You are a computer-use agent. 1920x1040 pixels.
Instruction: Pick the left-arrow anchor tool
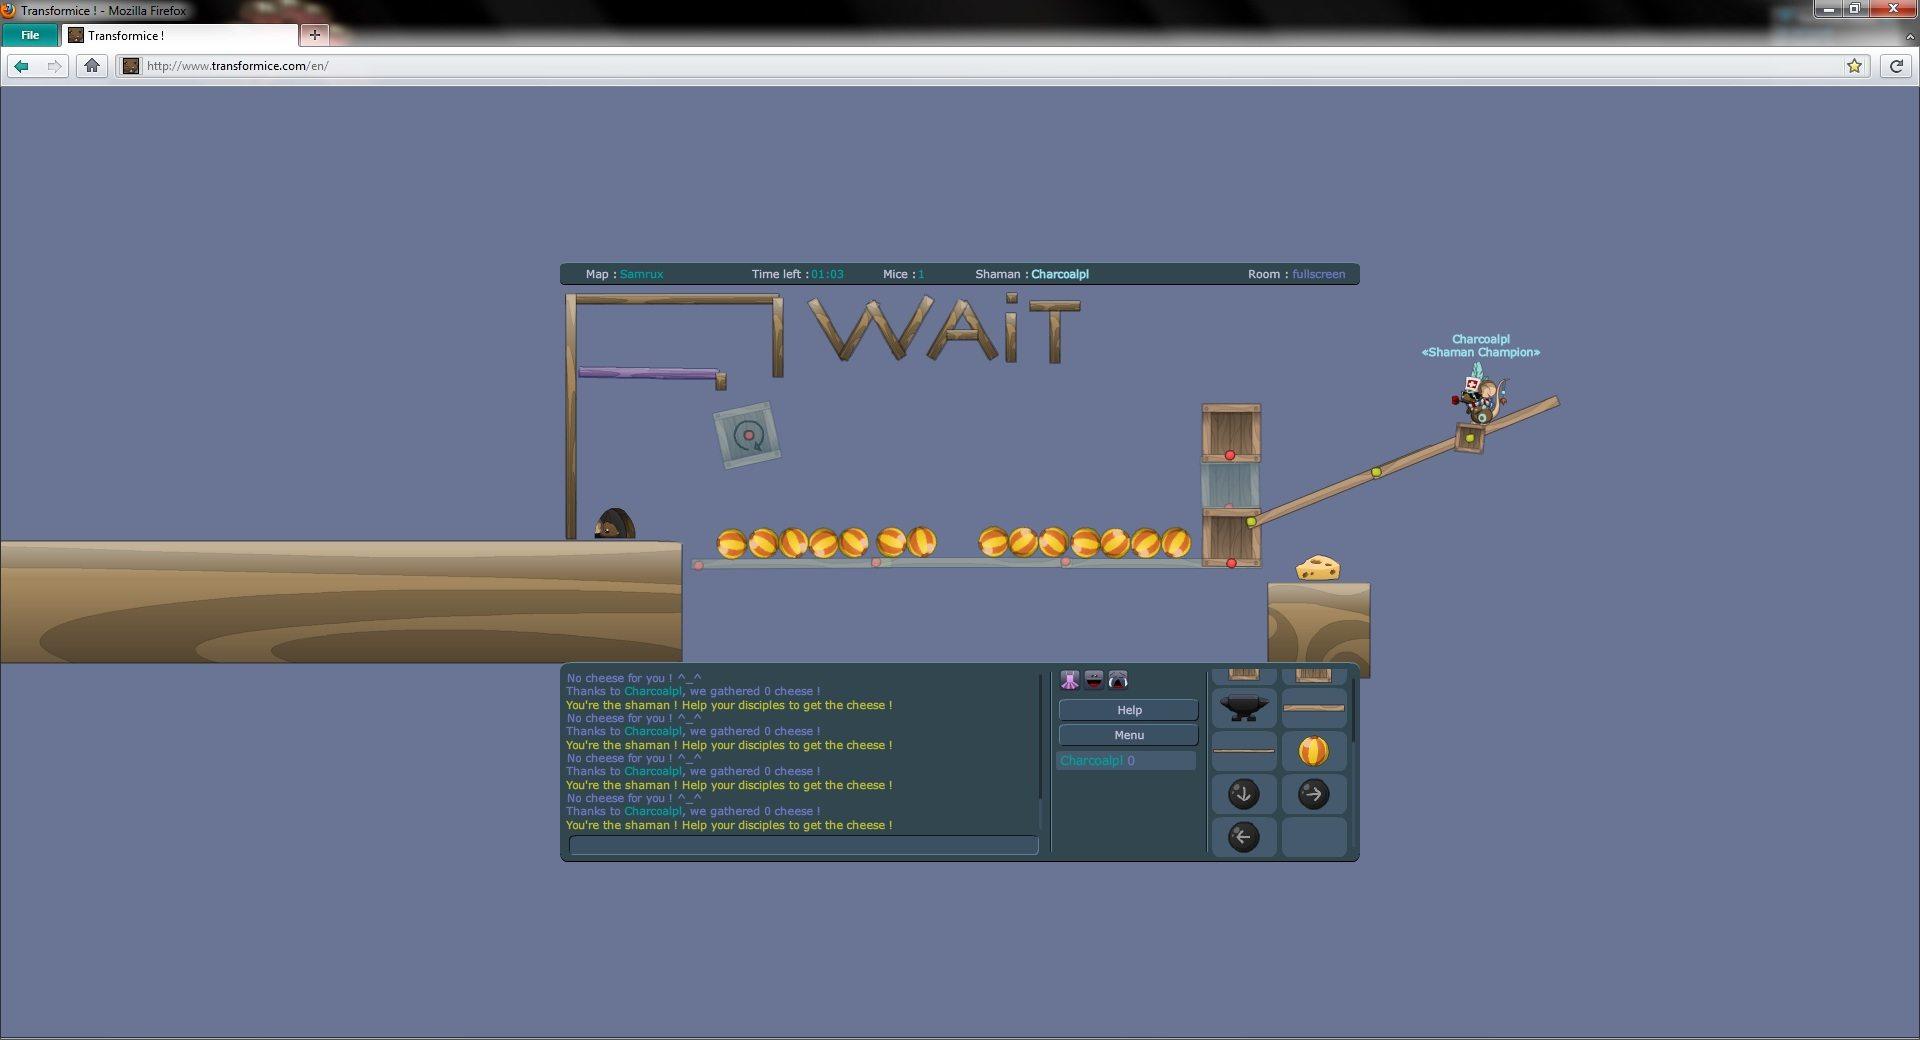(x=1244, y=836)
